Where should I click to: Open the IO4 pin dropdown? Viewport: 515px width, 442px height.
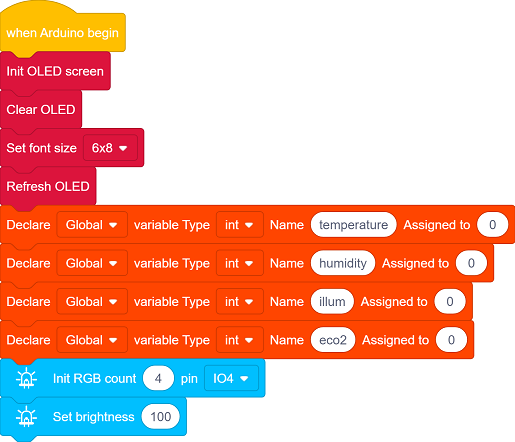[x=231, y=378]
